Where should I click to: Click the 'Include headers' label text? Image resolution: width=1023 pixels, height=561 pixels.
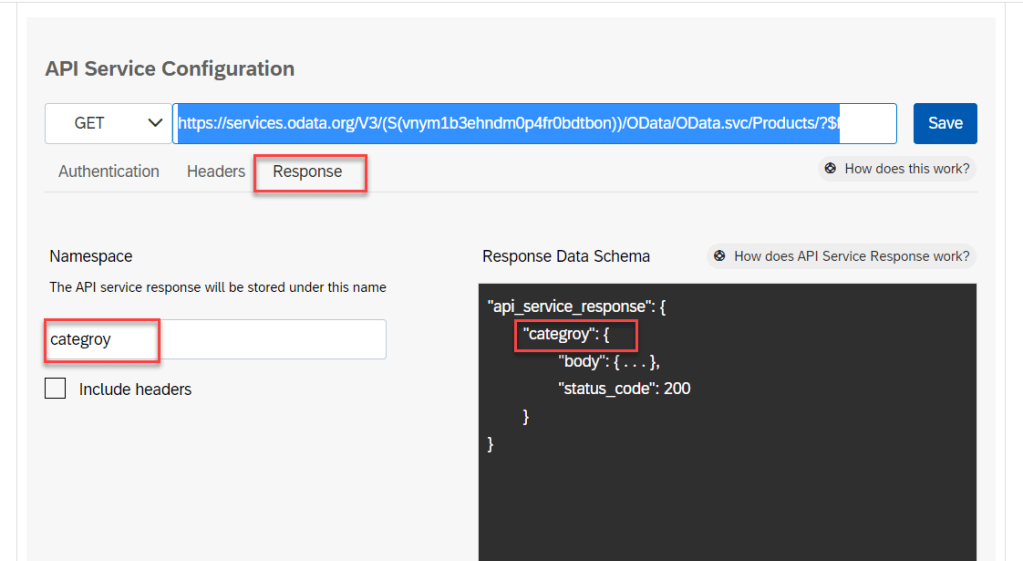(x=135, y=389)
